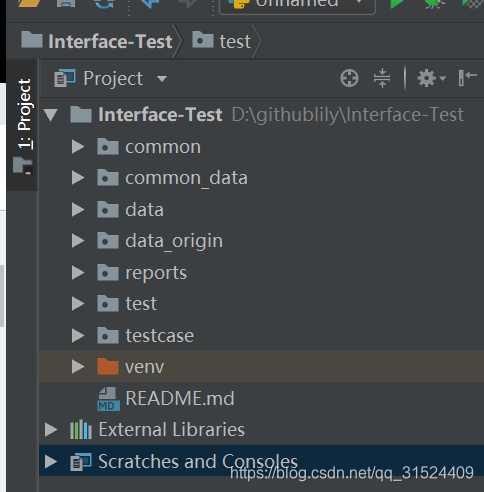Expand Scratches and Consoles arrow
This screenshot has width=484, height=492.
click(x=51, y=461)
